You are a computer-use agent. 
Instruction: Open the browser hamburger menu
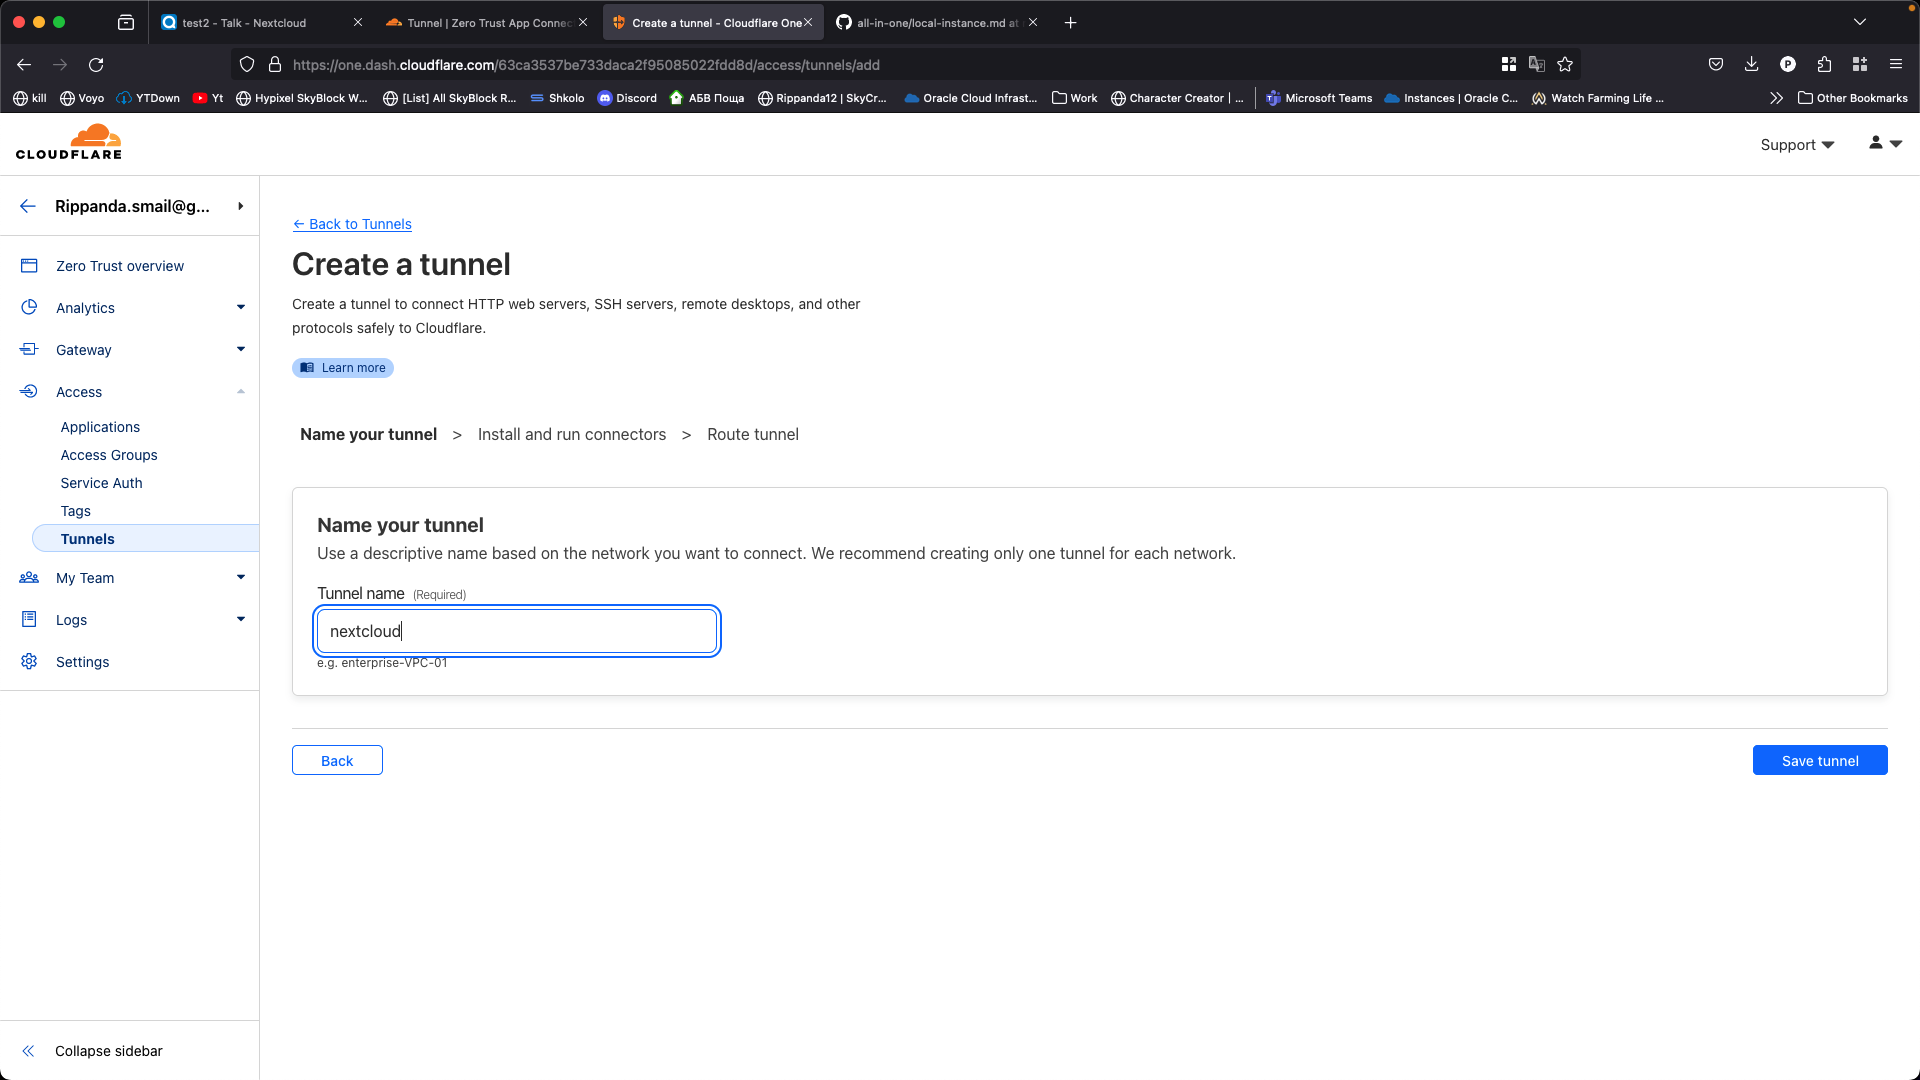1895,65
